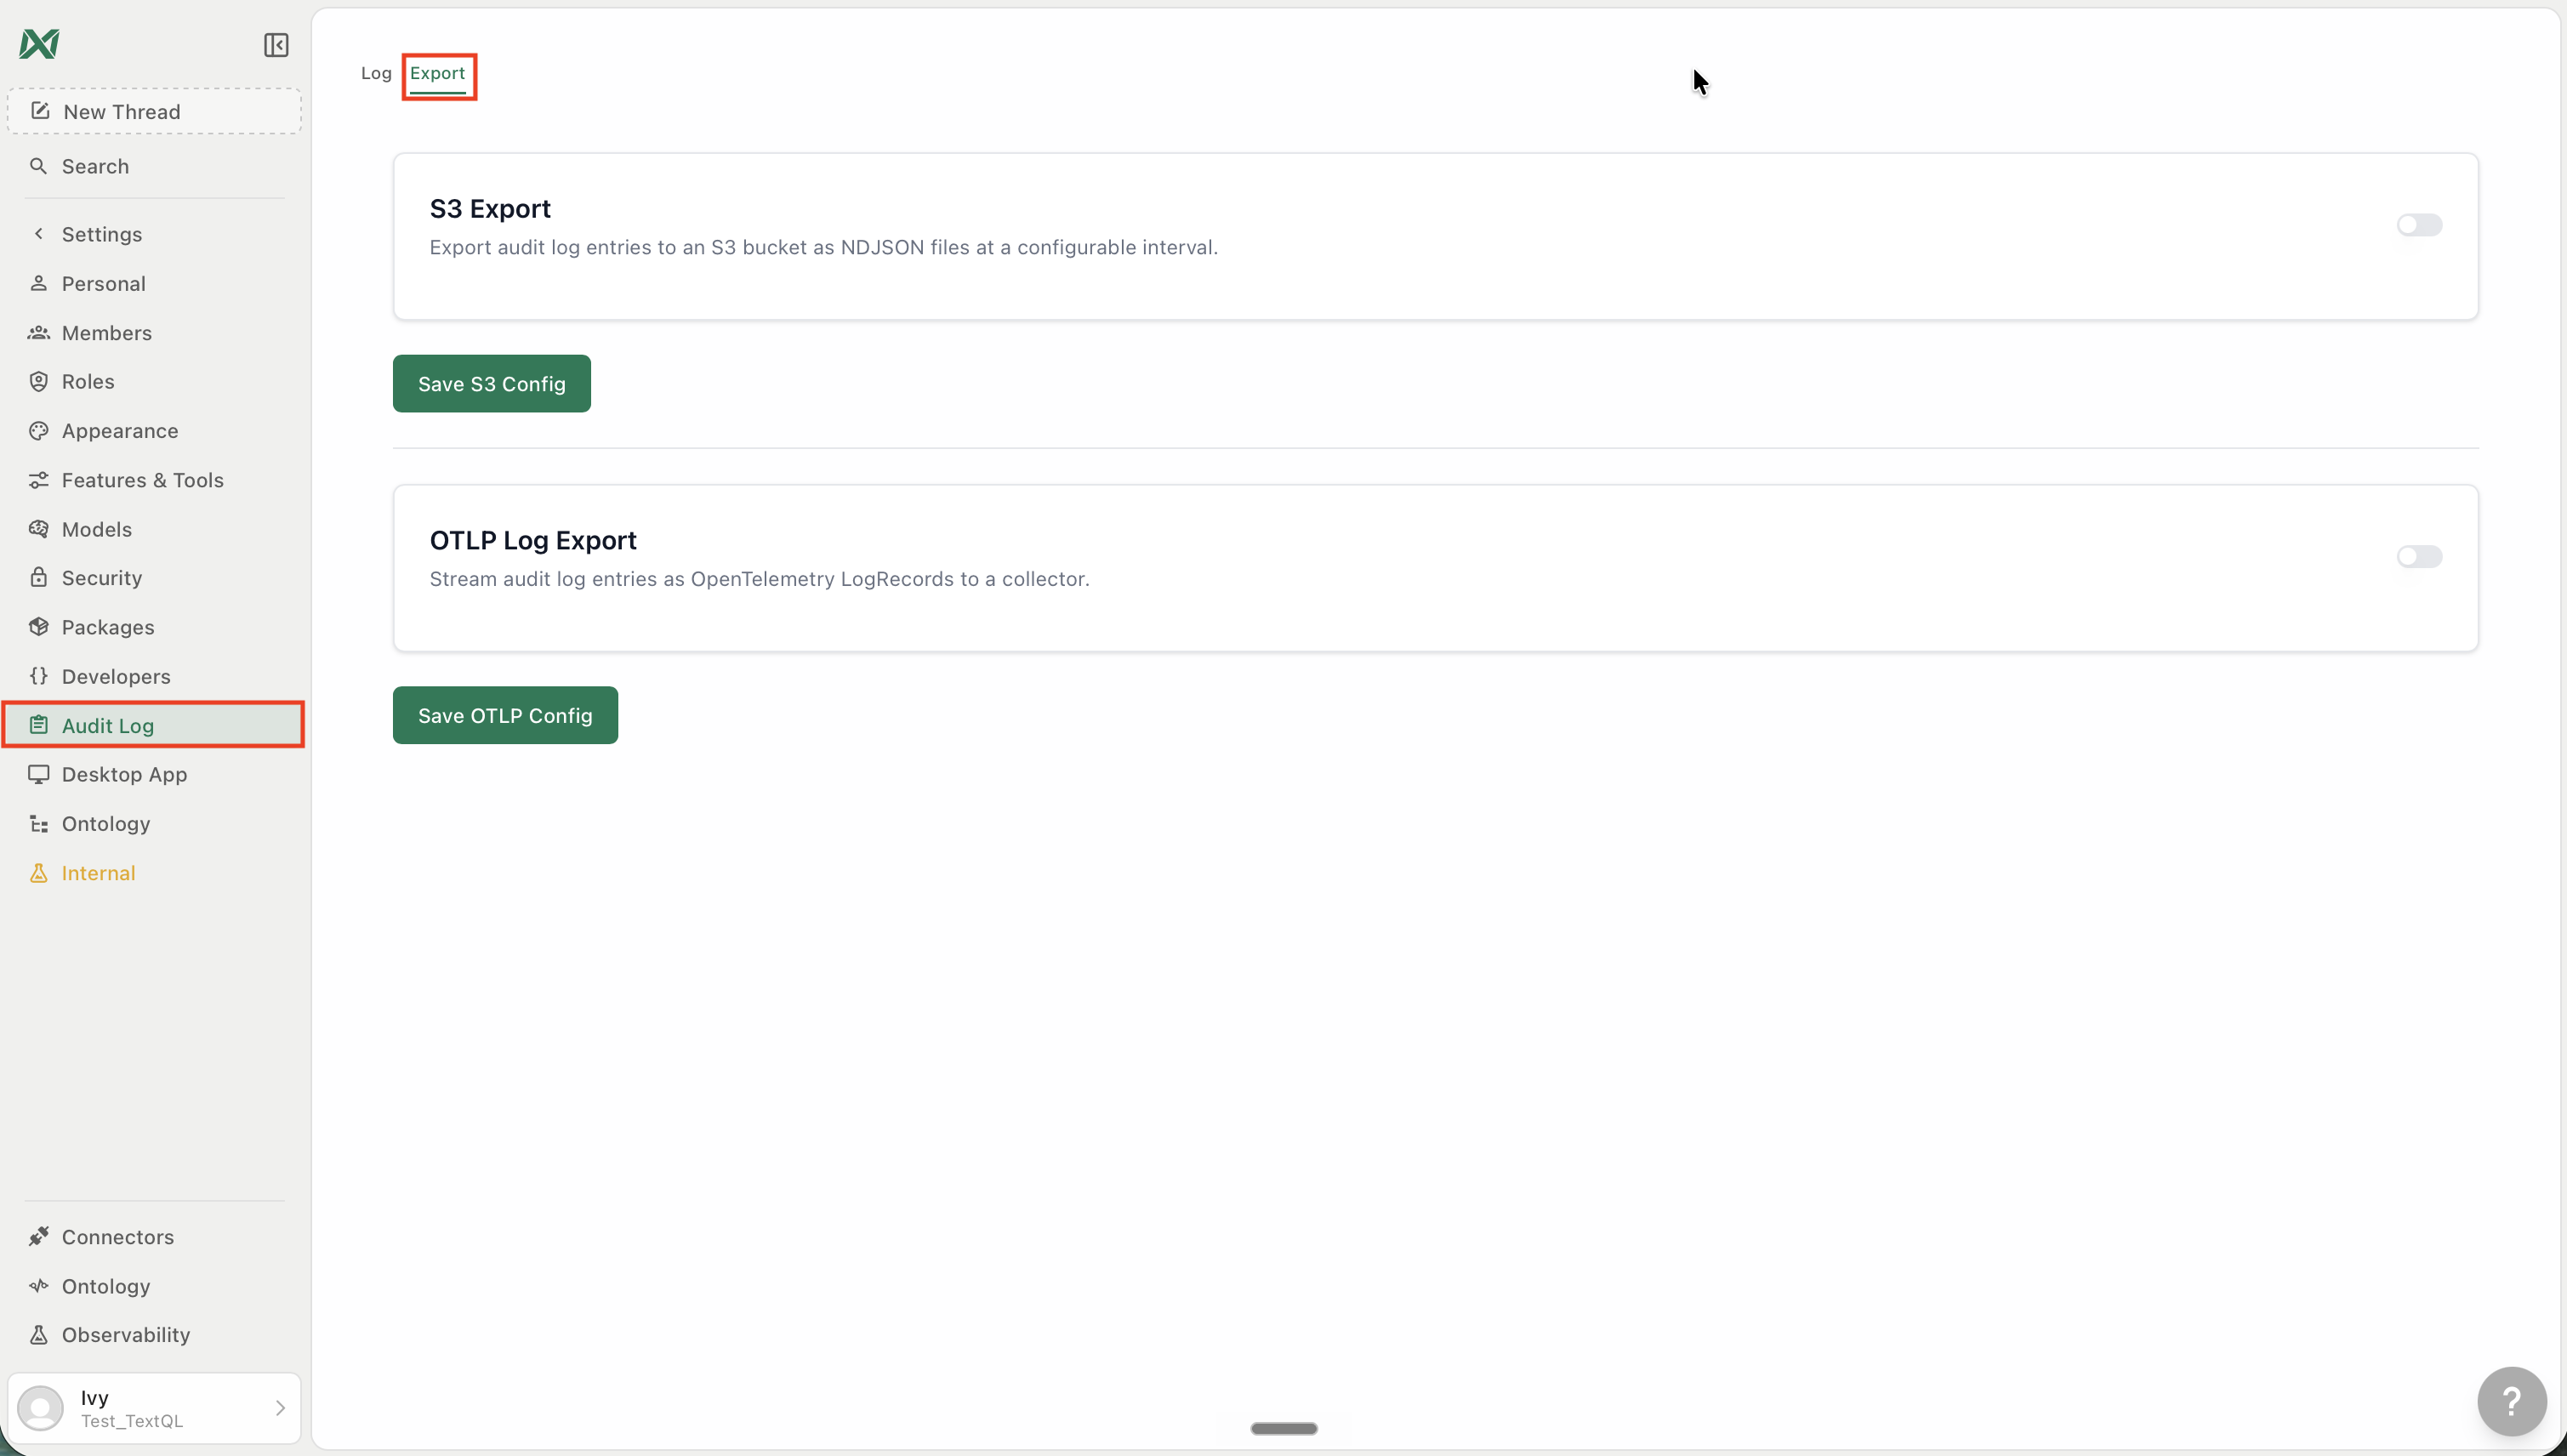2567x1456 pixels.
Task: Click the bottom drag handle bar
Action: (1284, 1428)
